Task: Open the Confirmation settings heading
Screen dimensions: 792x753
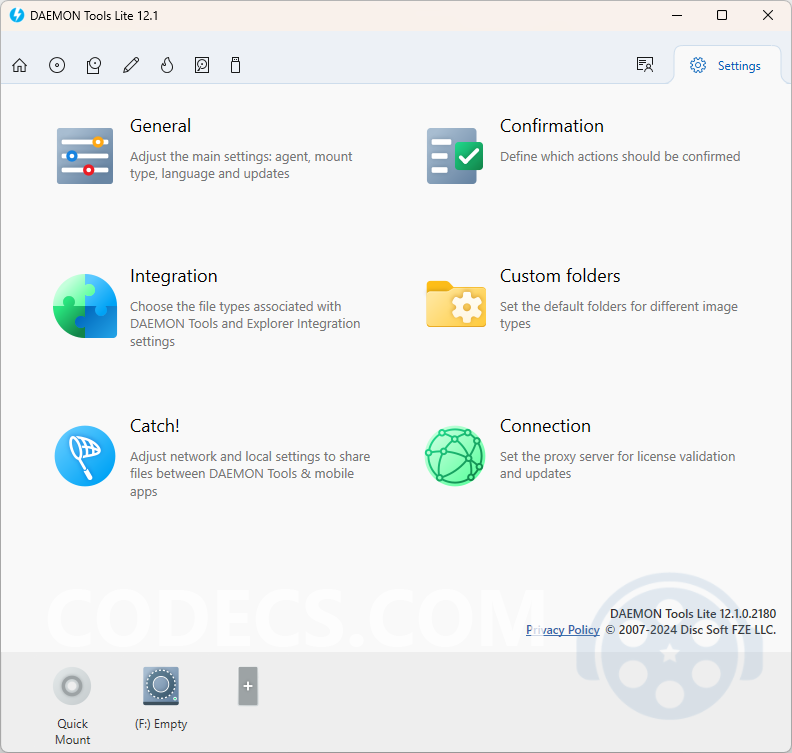Action: pos(552,126)
